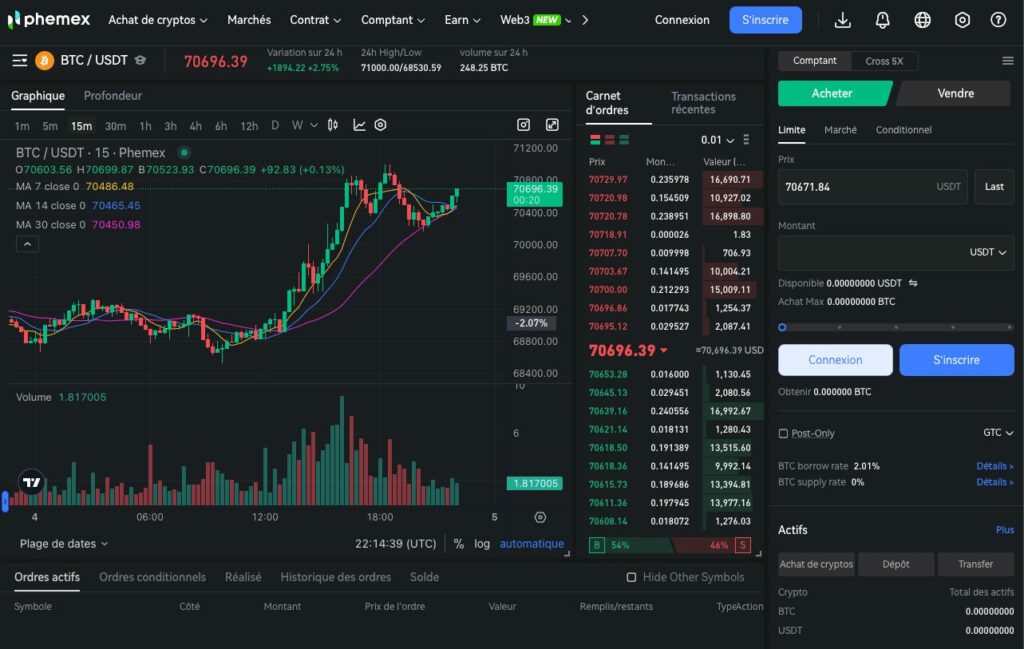Image resolution: width=1024 pixels, height=649 pixels.
Task: Open notifications via the bell icon
Action: click(x=882, y=19)
